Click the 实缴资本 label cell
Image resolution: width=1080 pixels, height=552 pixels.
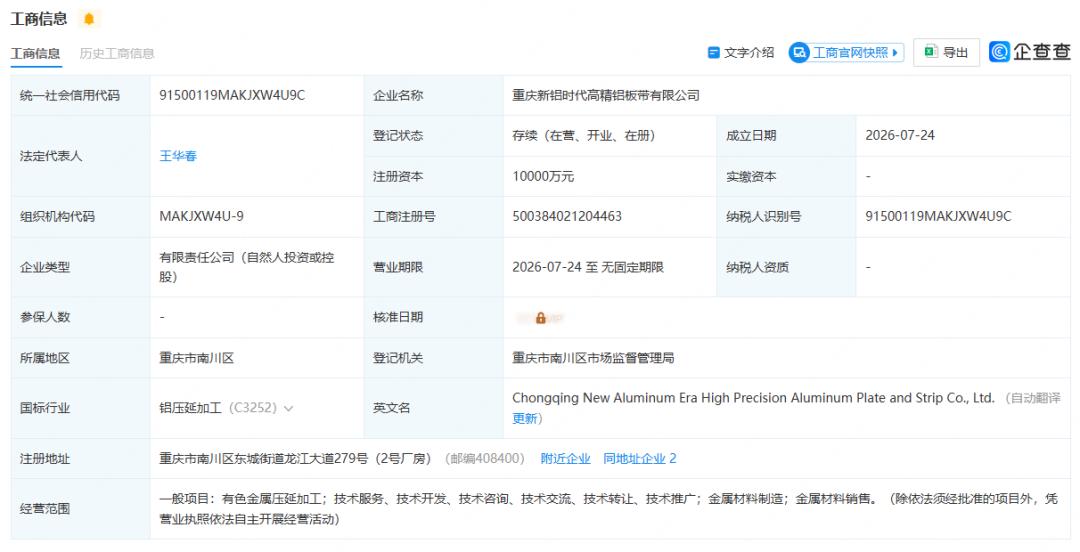point(786,176)
